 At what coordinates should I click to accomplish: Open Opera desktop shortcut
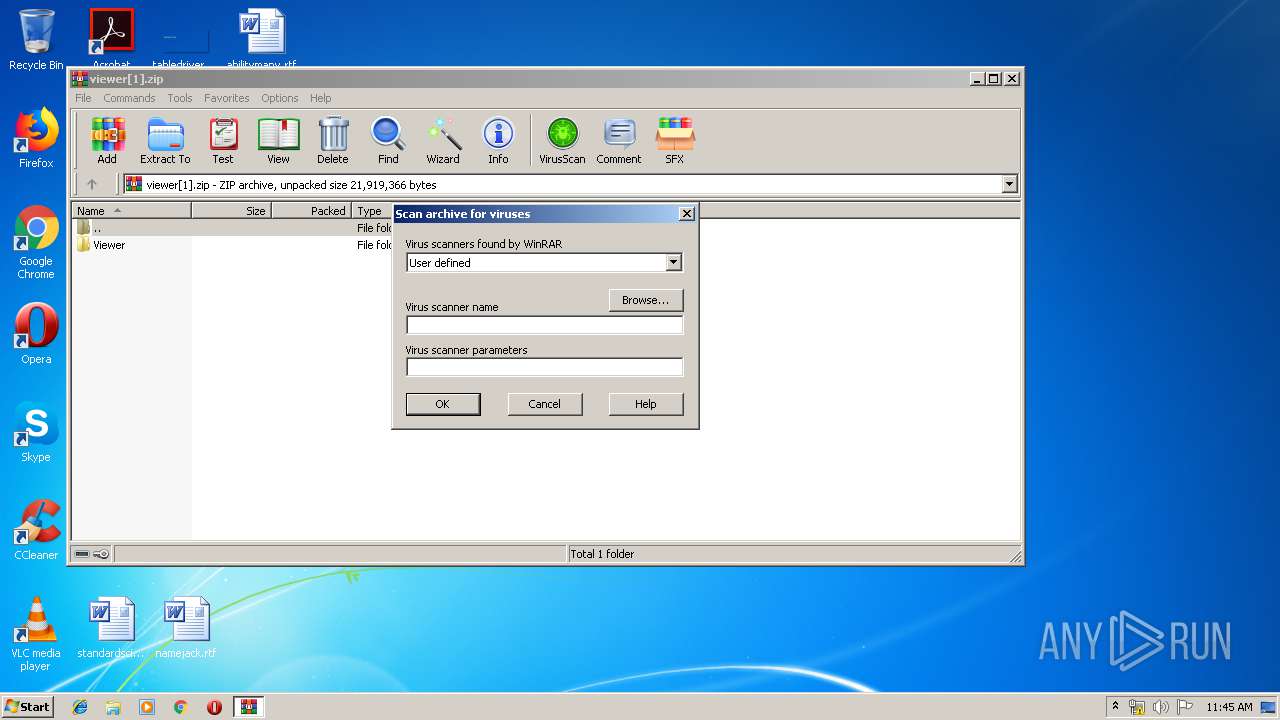point(36,334)
